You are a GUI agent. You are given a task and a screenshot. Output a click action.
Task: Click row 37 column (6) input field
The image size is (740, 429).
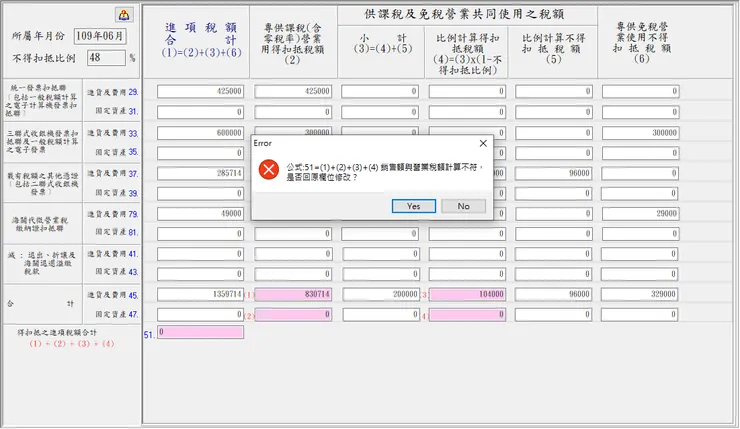[640, 173]
